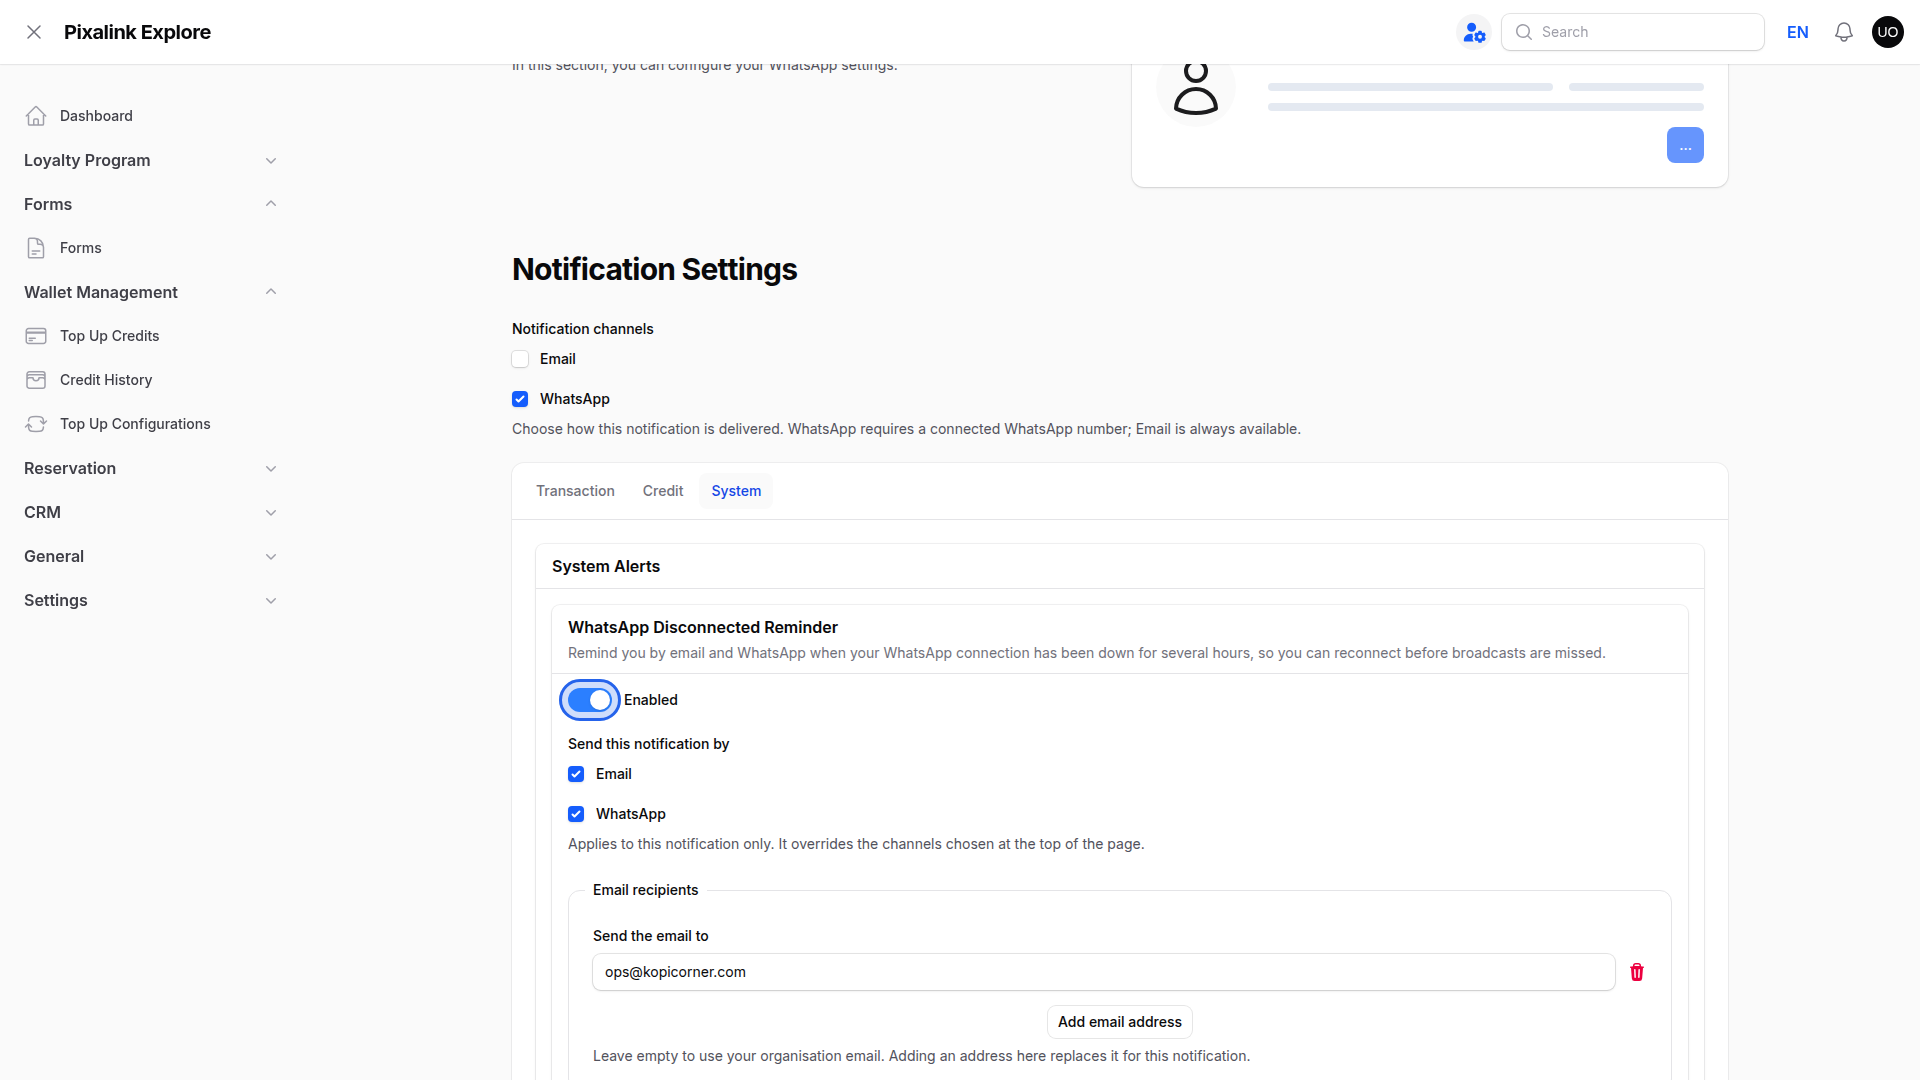
Task: Focus the Search field
Action: (1633, 32)
